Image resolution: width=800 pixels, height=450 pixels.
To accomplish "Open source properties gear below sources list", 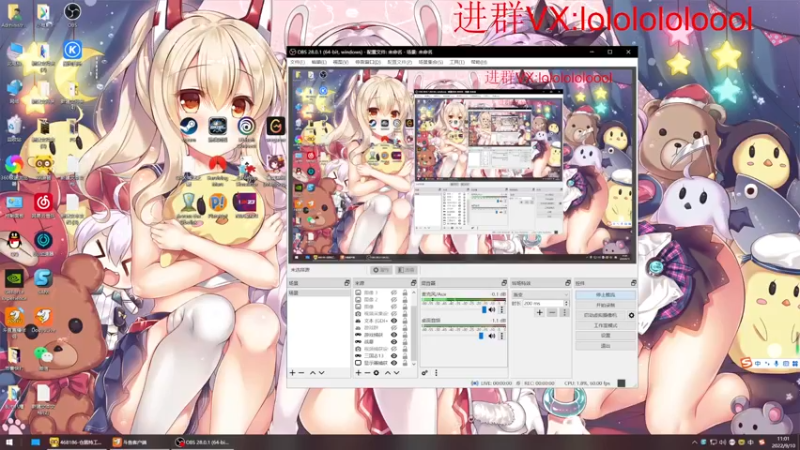I will [377, 373].
